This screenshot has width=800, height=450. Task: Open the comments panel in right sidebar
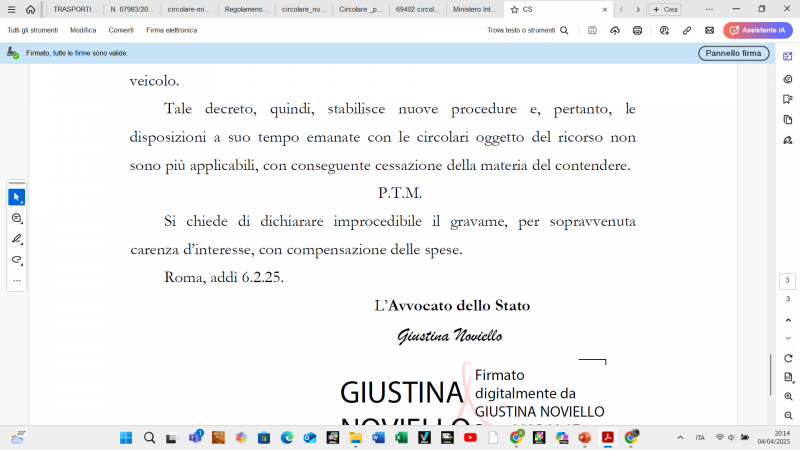coord(788,79)
